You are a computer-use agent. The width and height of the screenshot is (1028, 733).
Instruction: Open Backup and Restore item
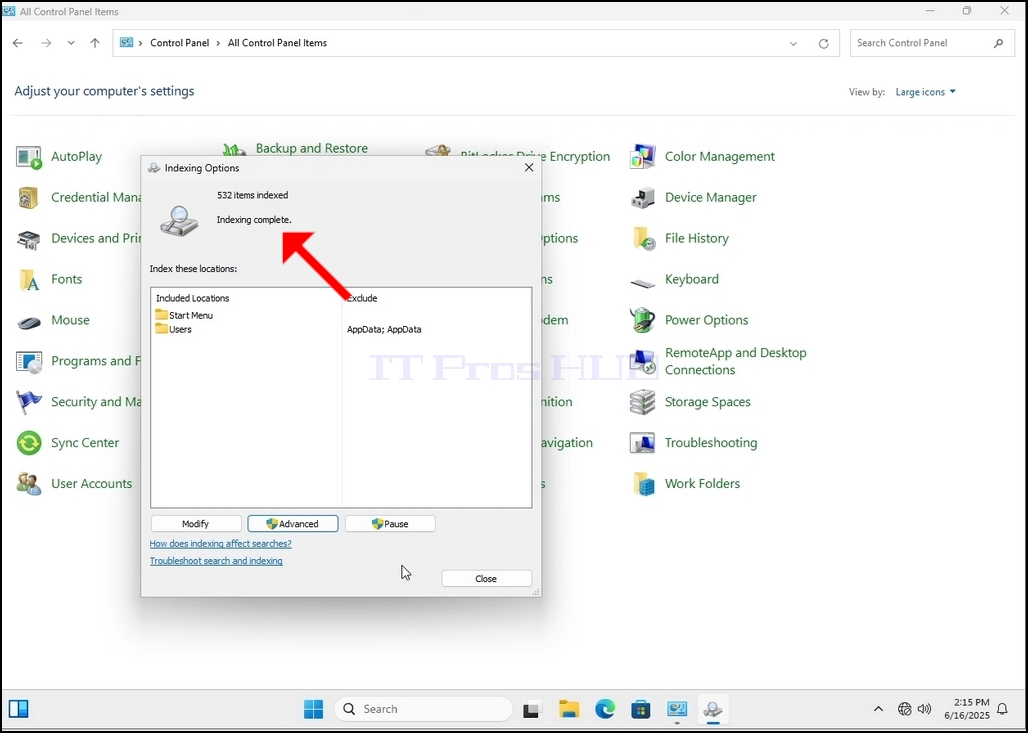pos(311,149)
